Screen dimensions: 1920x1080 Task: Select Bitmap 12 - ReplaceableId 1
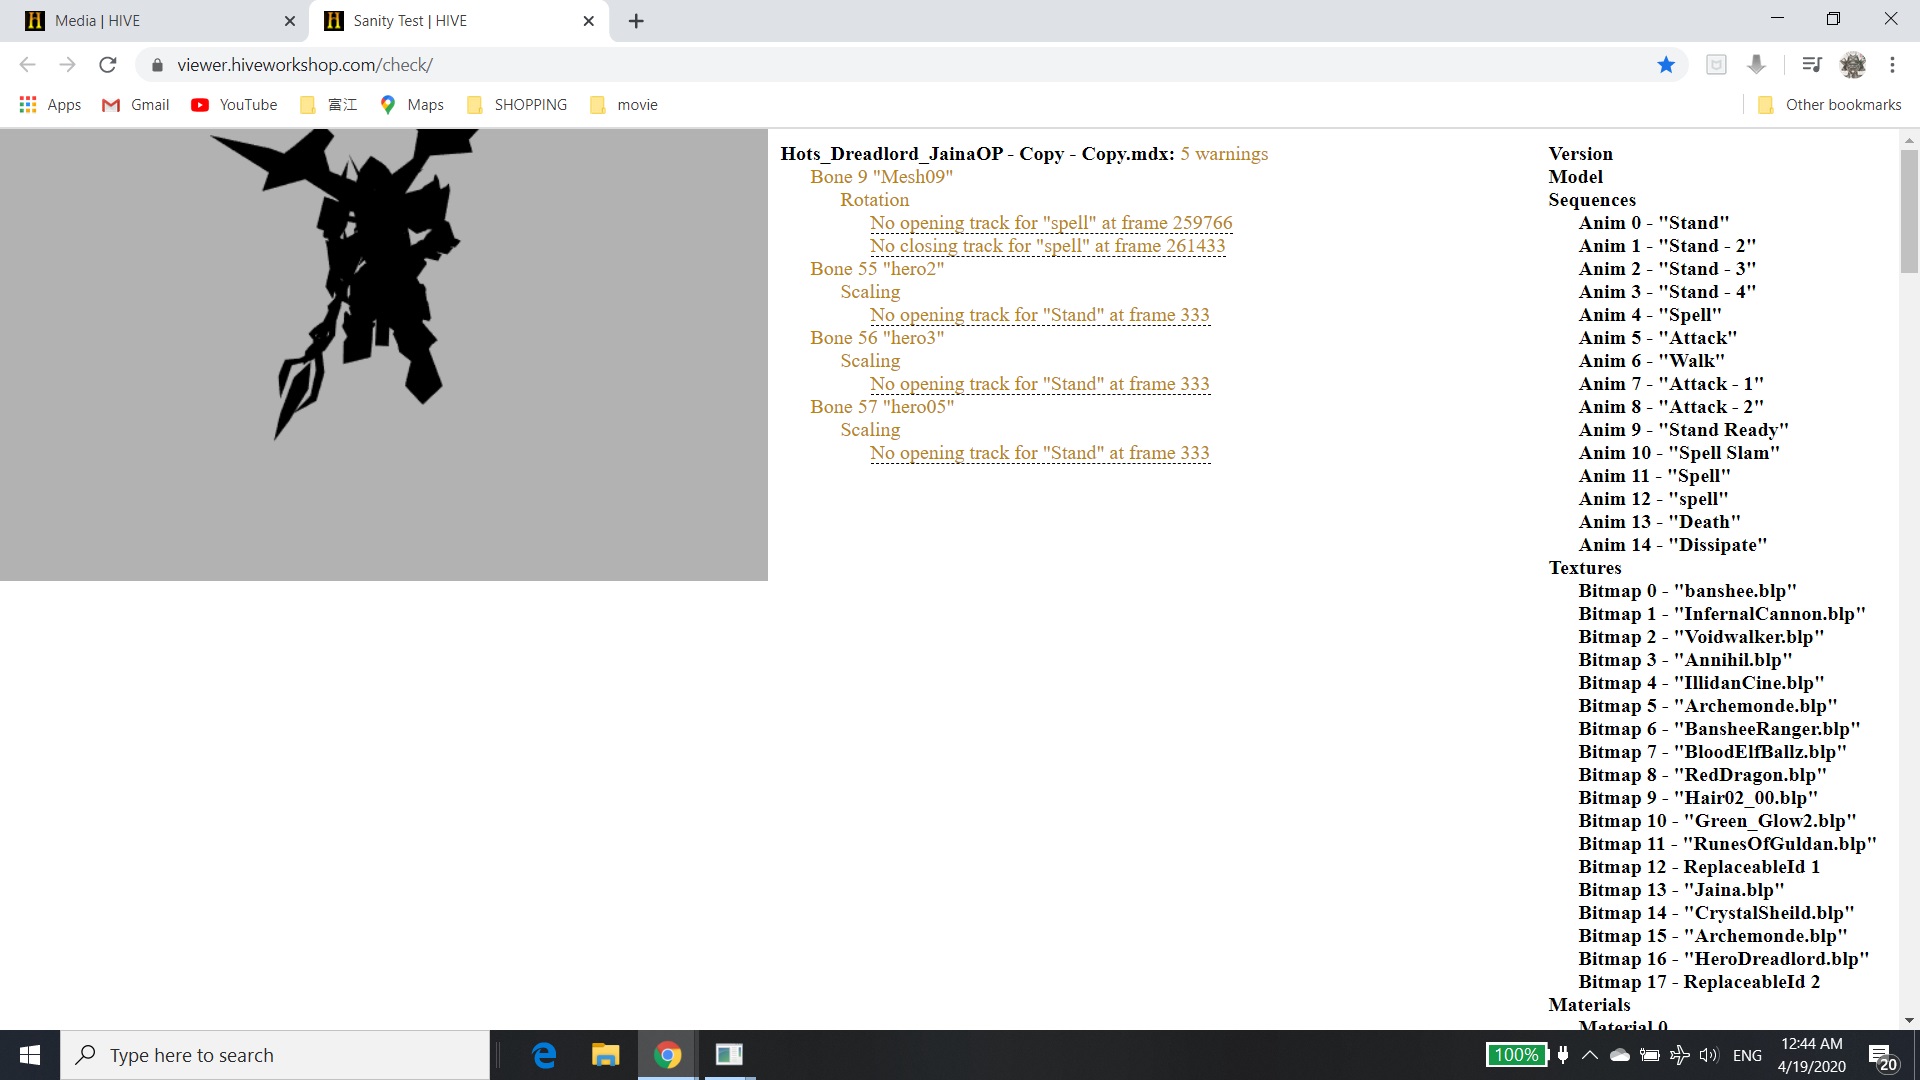[1699, 867]
